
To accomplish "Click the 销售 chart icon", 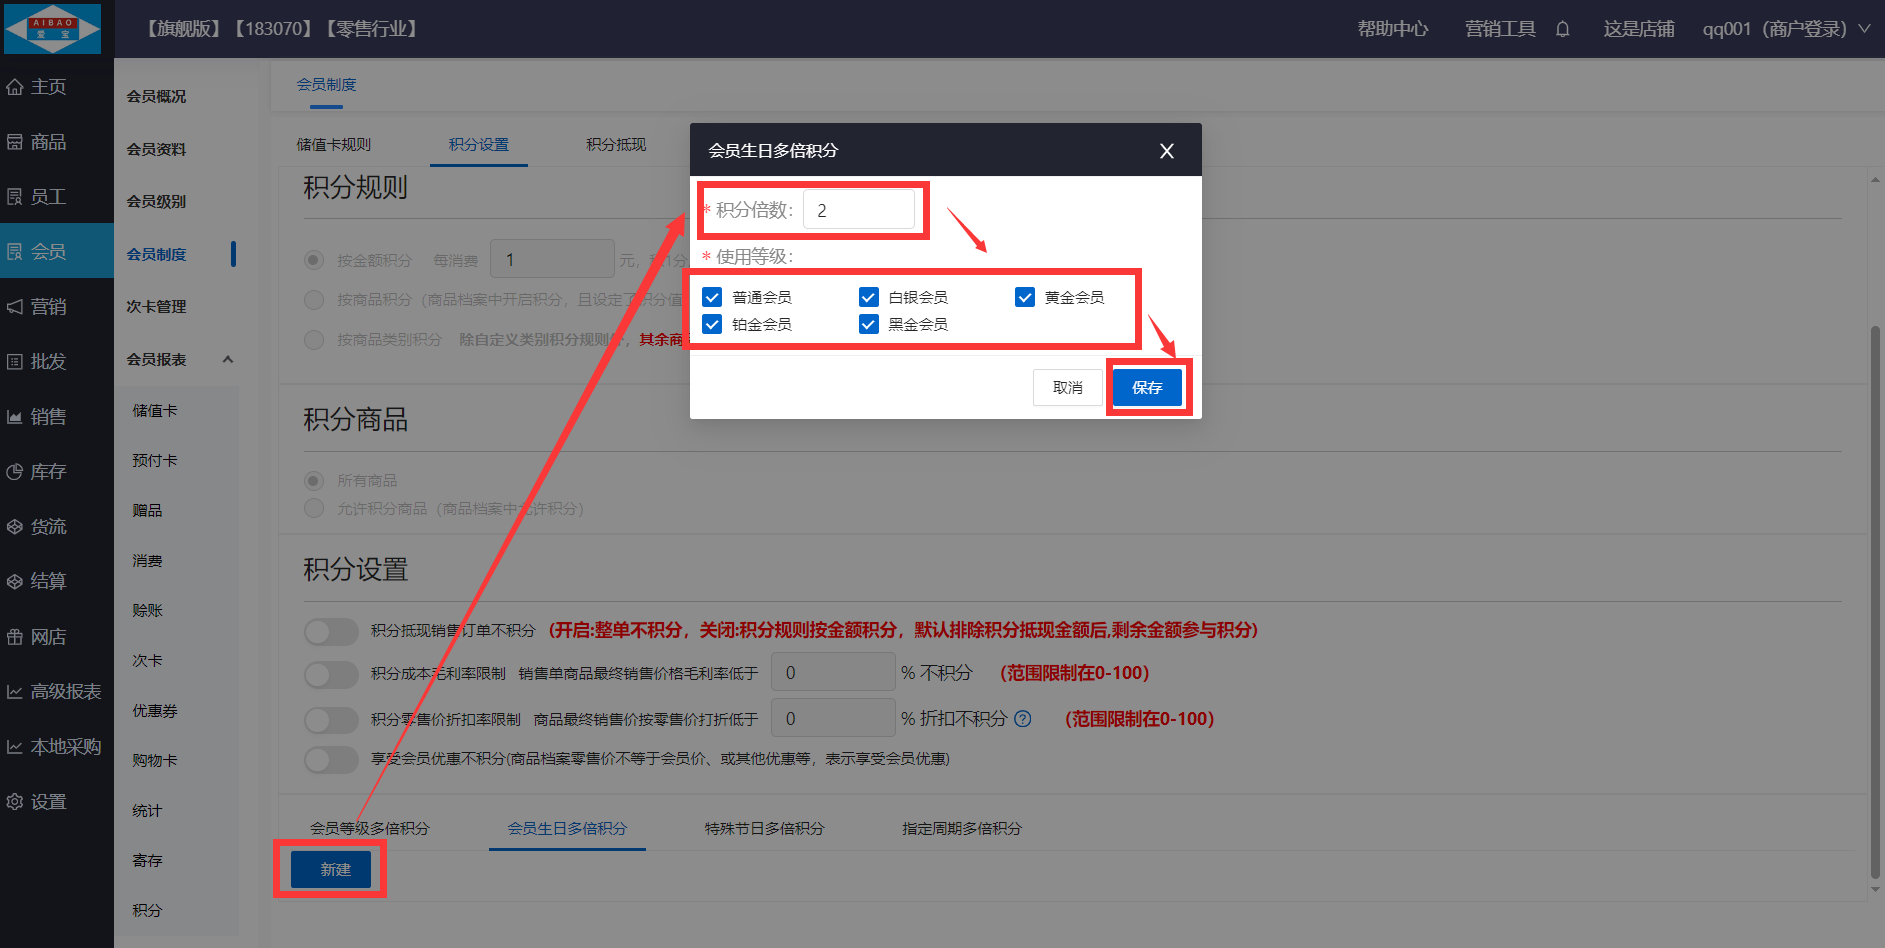I will [x=15, y=417].
